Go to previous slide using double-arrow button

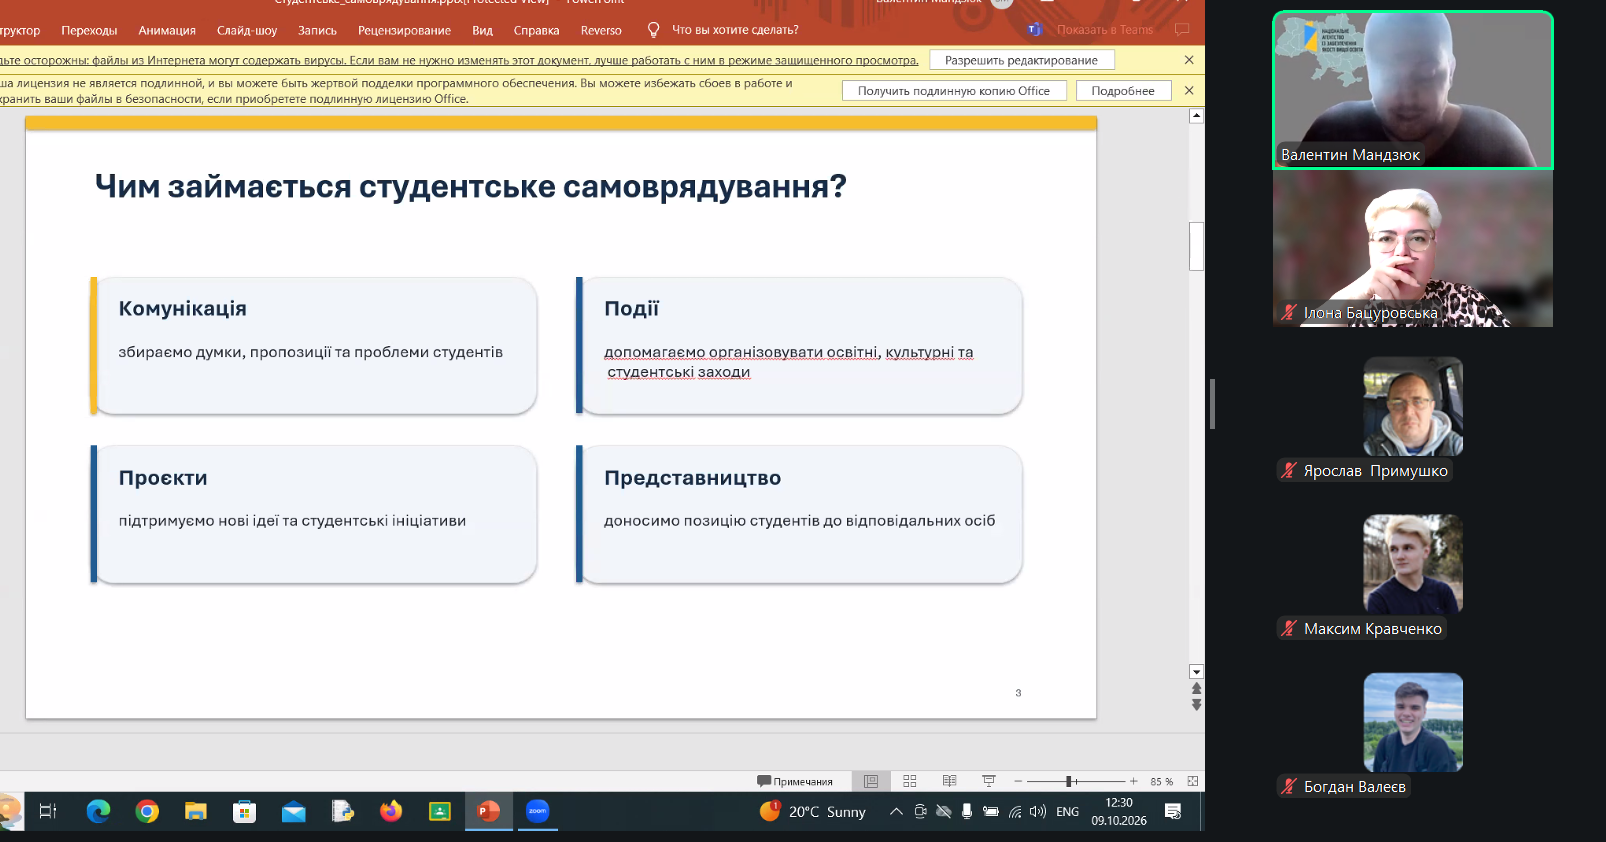point(1196,689)
